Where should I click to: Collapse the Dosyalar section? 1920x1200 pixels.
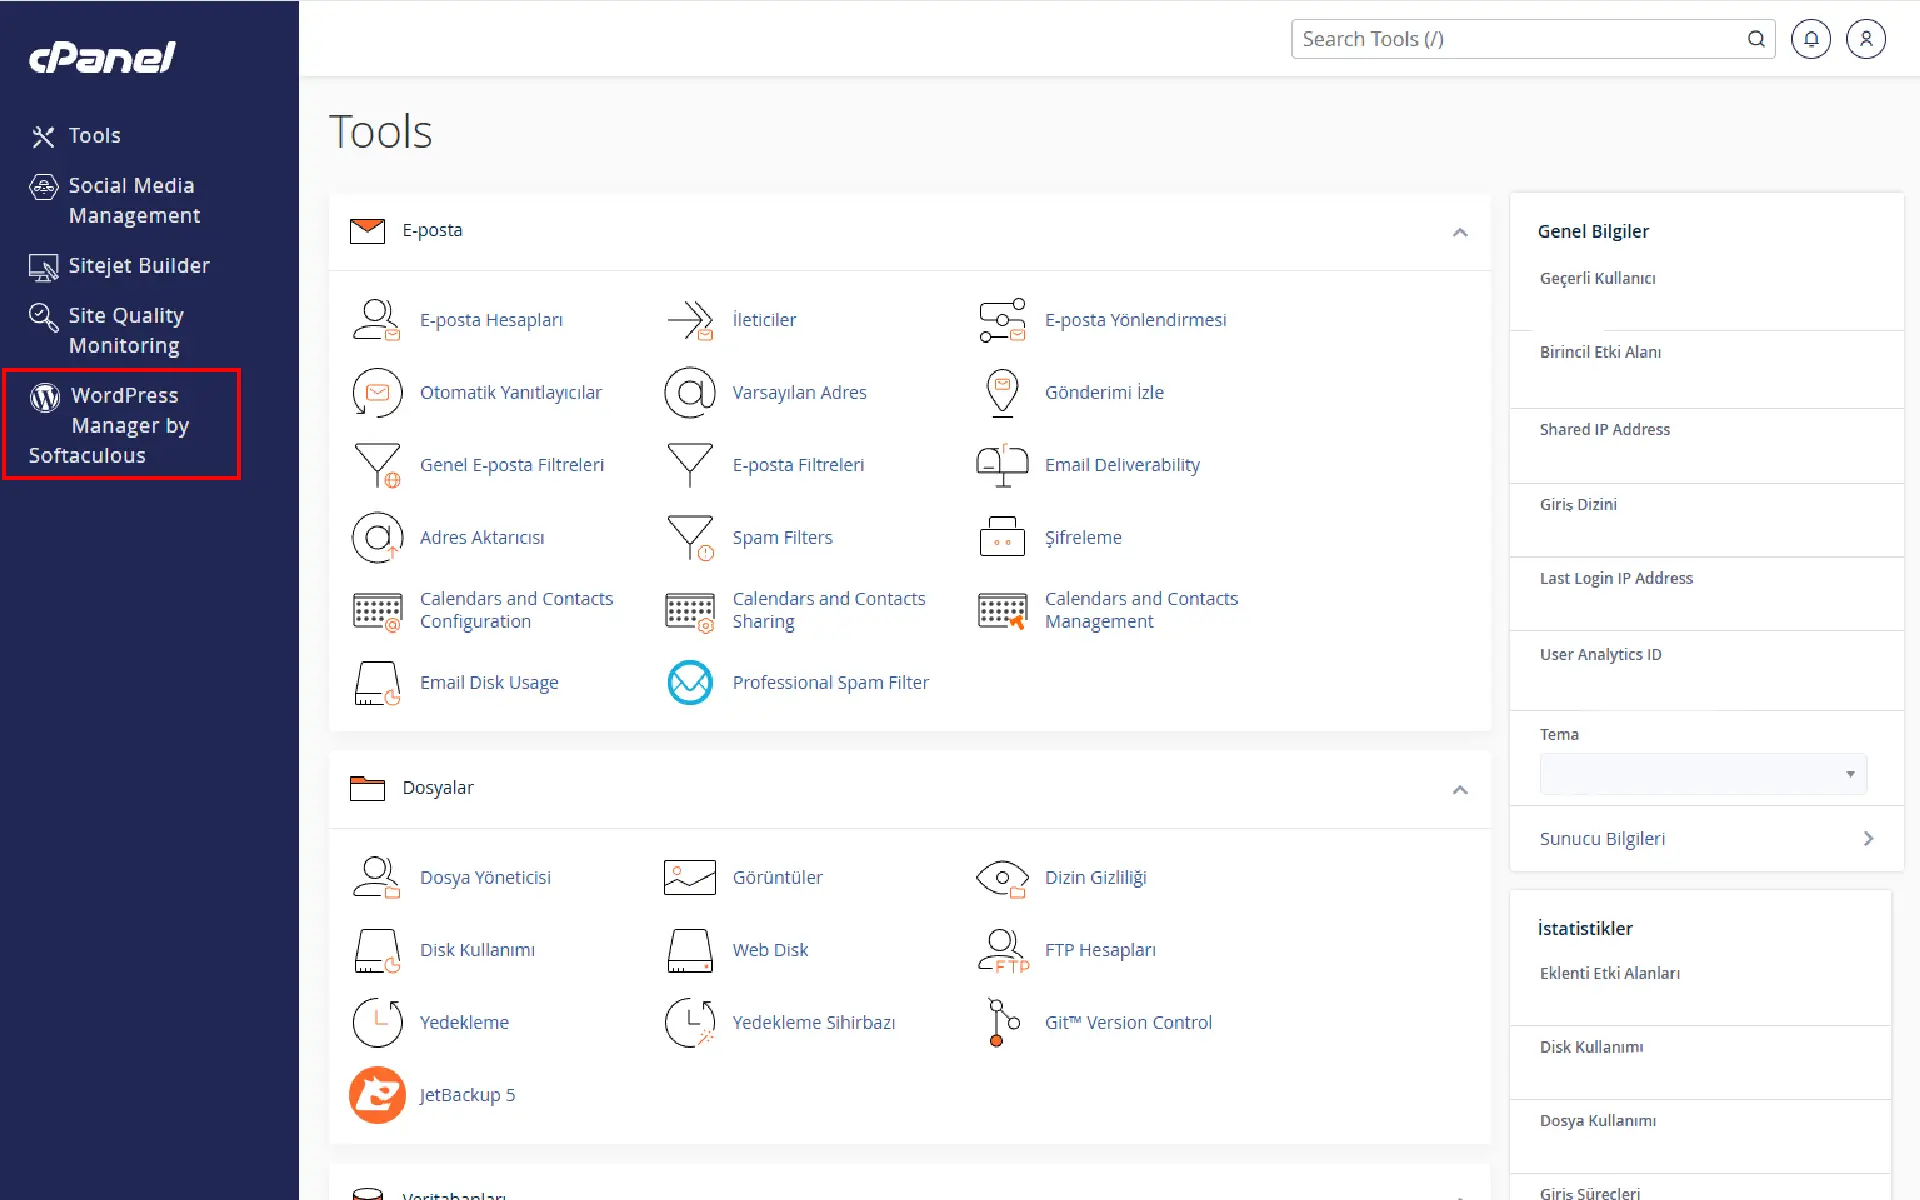pos(1460,790)
